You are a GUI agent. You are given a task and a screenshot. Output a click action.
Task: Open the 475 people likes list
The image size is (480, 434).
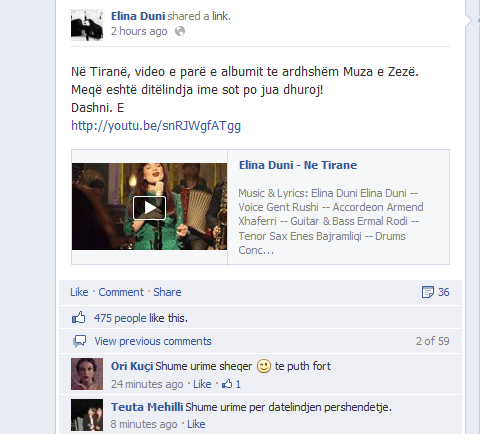tap(120, 318)
